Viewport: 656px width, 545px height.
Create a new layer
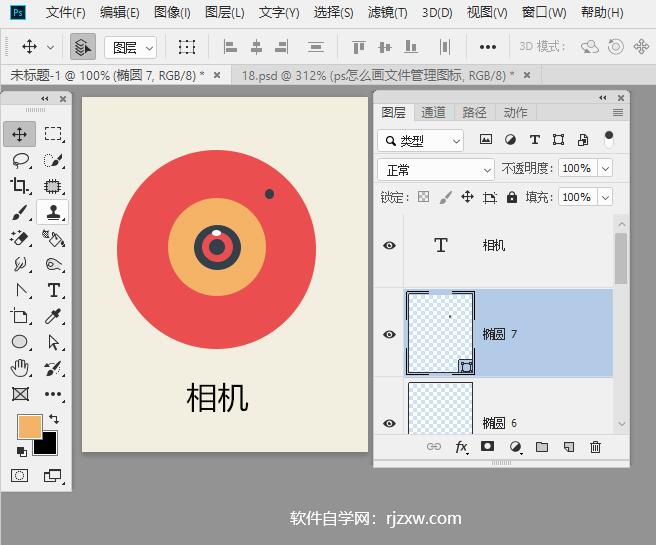(x=569, y=447)
